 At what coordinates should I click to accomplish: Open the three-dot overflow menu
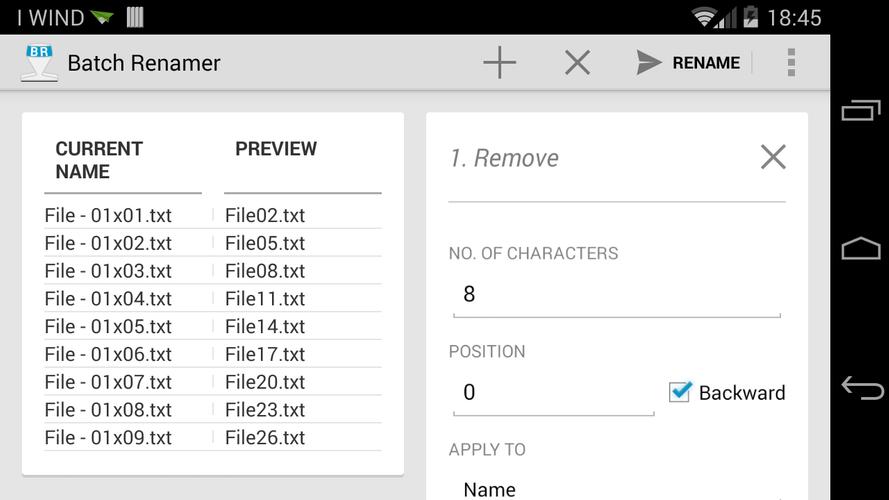[790, 63]
